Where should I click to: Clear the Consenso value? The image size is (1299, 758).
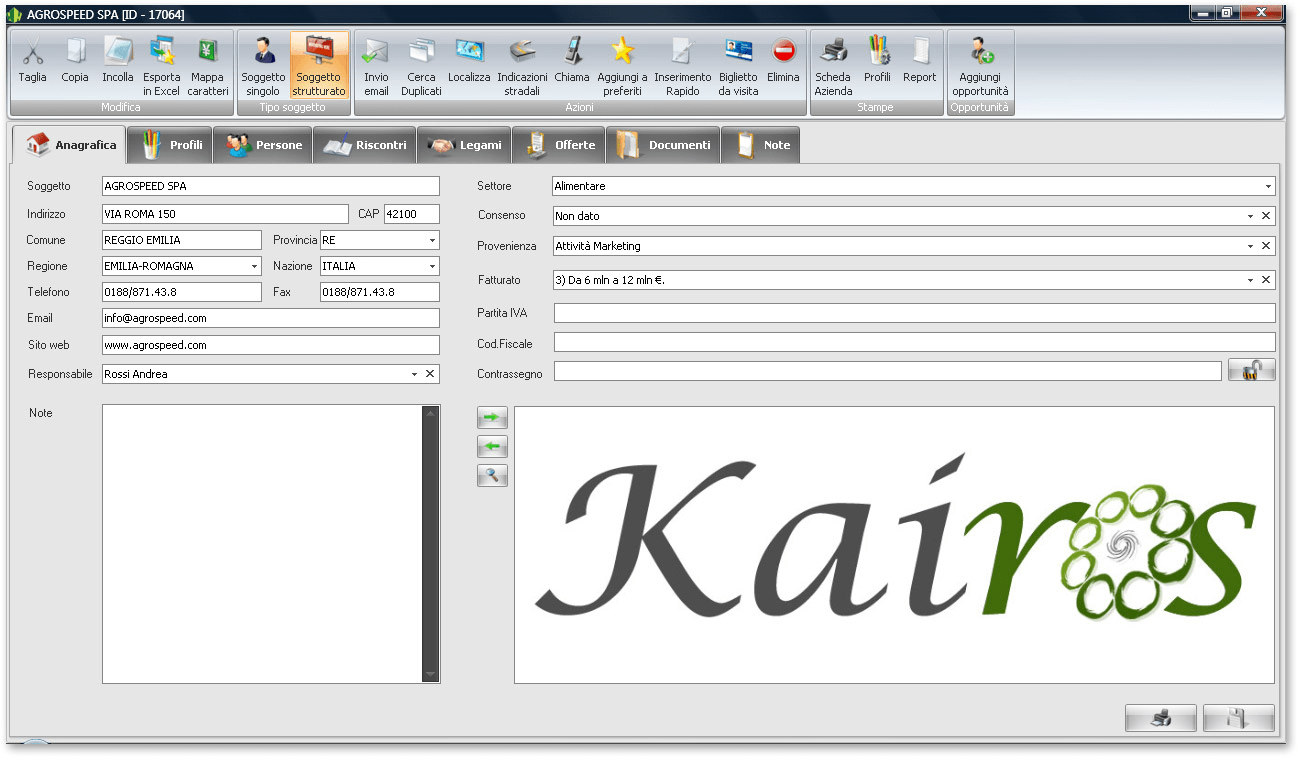pyautogui.click(x=1266, y=216)
